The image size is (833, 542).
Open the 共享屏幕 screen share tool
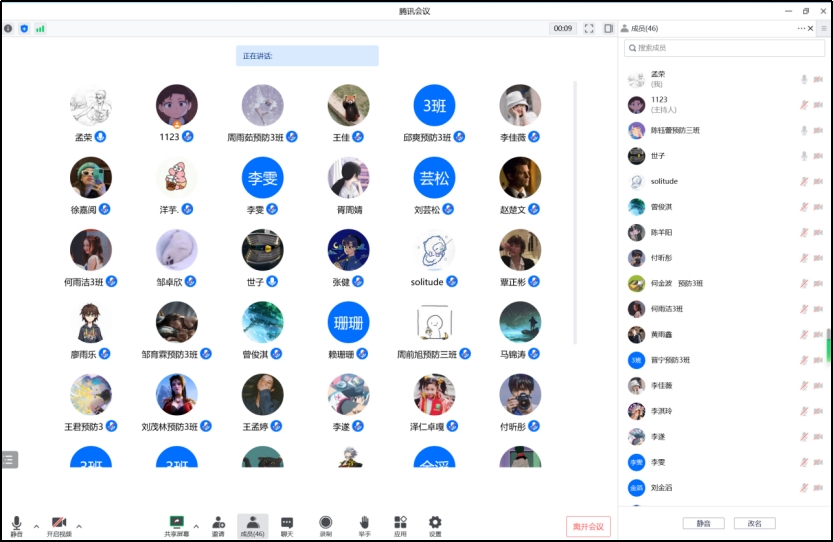pos(176,524)
